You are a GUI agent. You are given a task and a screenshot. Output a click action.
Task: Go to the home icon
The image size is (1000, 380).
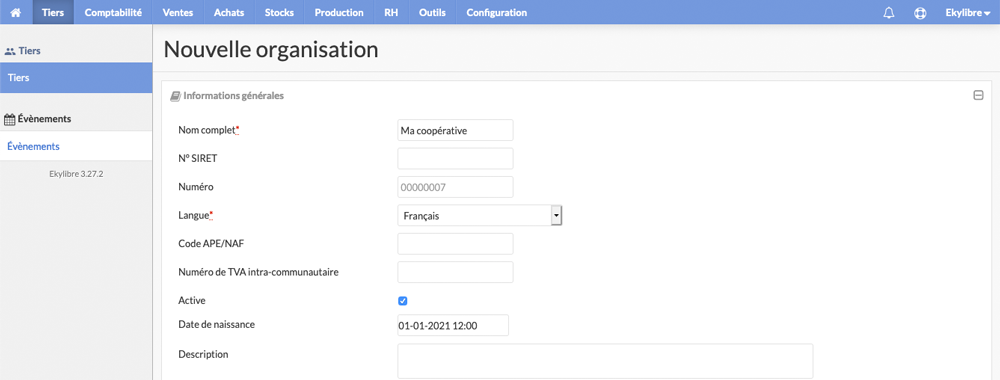click(x=16, y=13)
